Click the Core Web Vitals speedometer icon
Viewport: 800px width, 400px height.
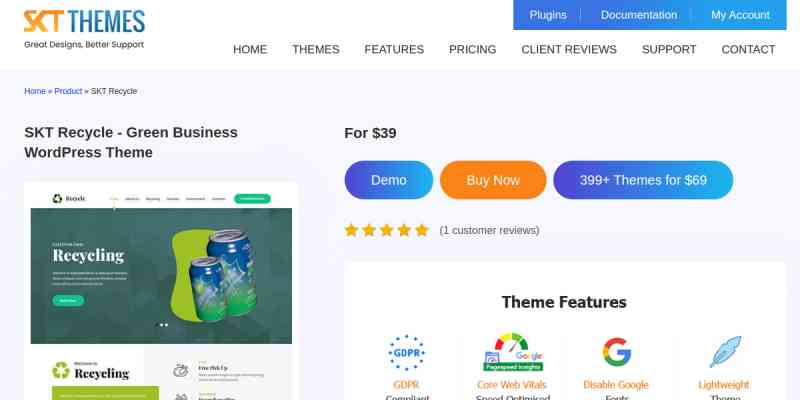[513, 352]
